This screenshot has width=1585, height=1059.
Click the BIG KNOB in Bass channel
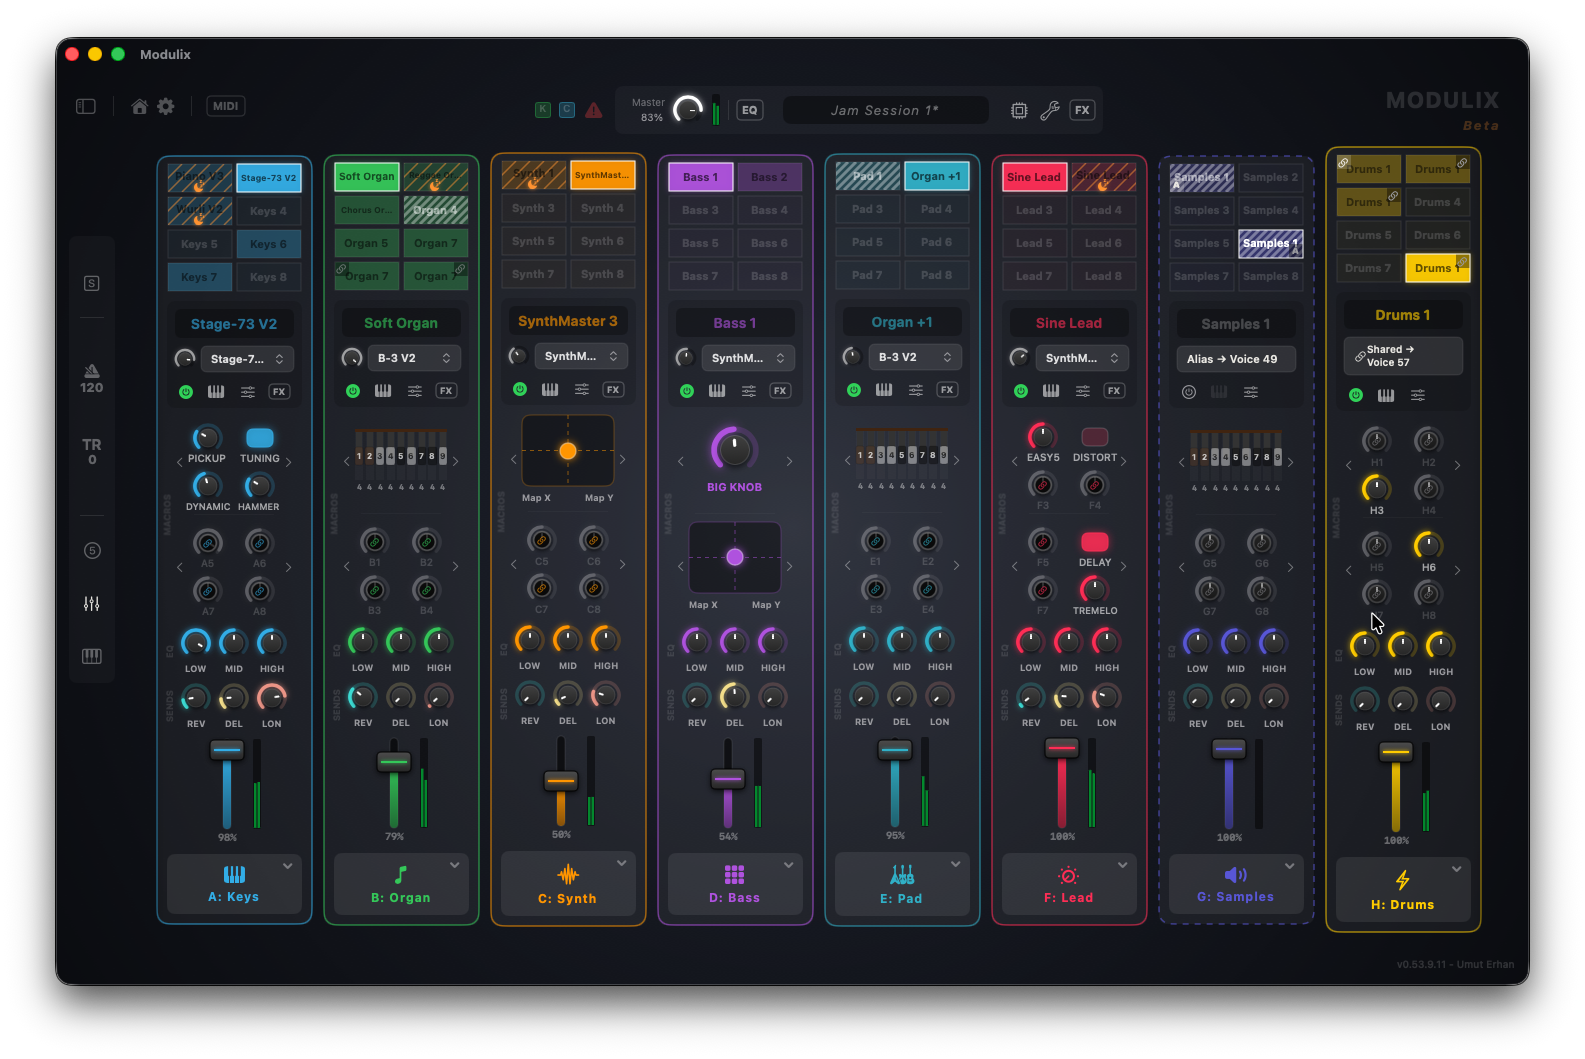(735, 450)
